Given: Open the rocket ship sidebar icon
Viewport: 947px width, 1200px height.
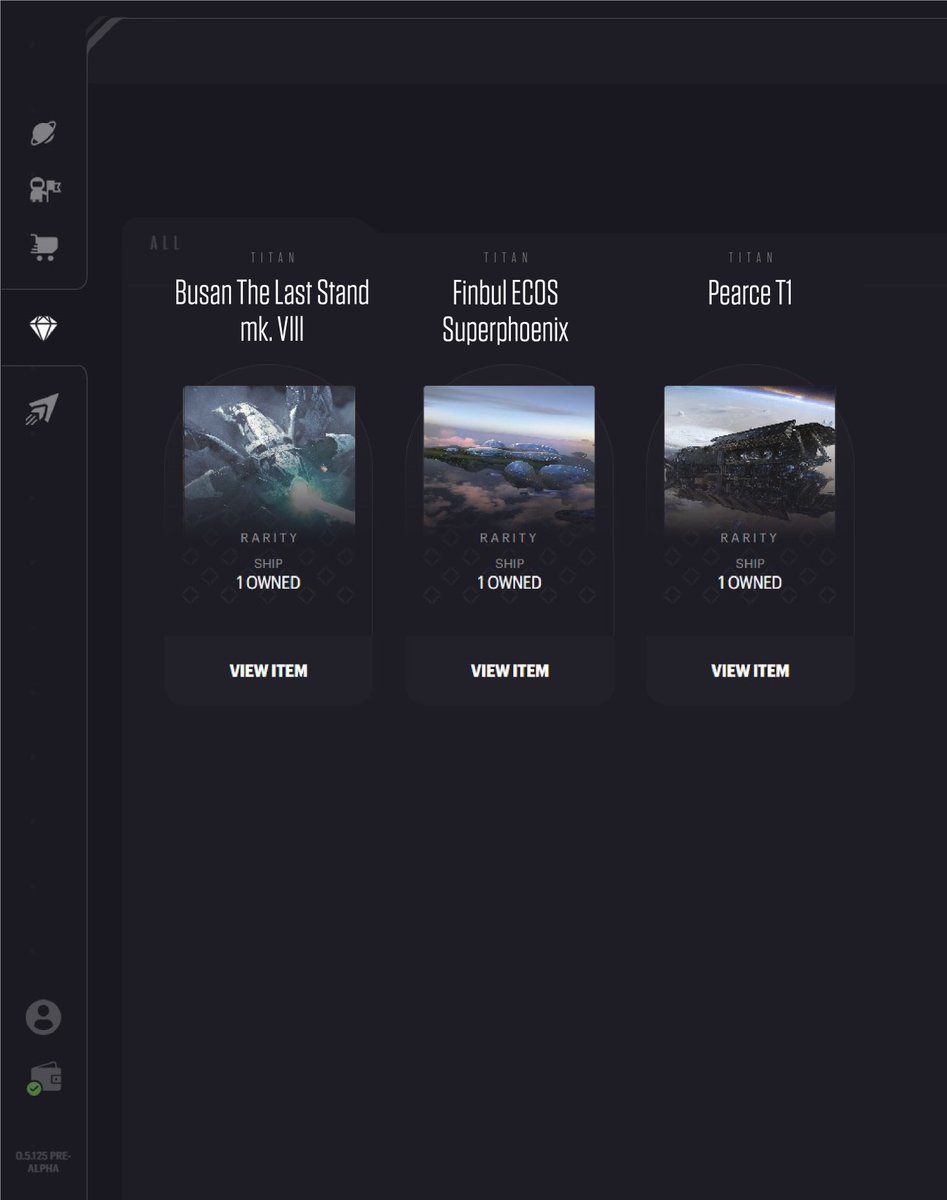Looking at the screenshot, I should click(x=43, y=409).
